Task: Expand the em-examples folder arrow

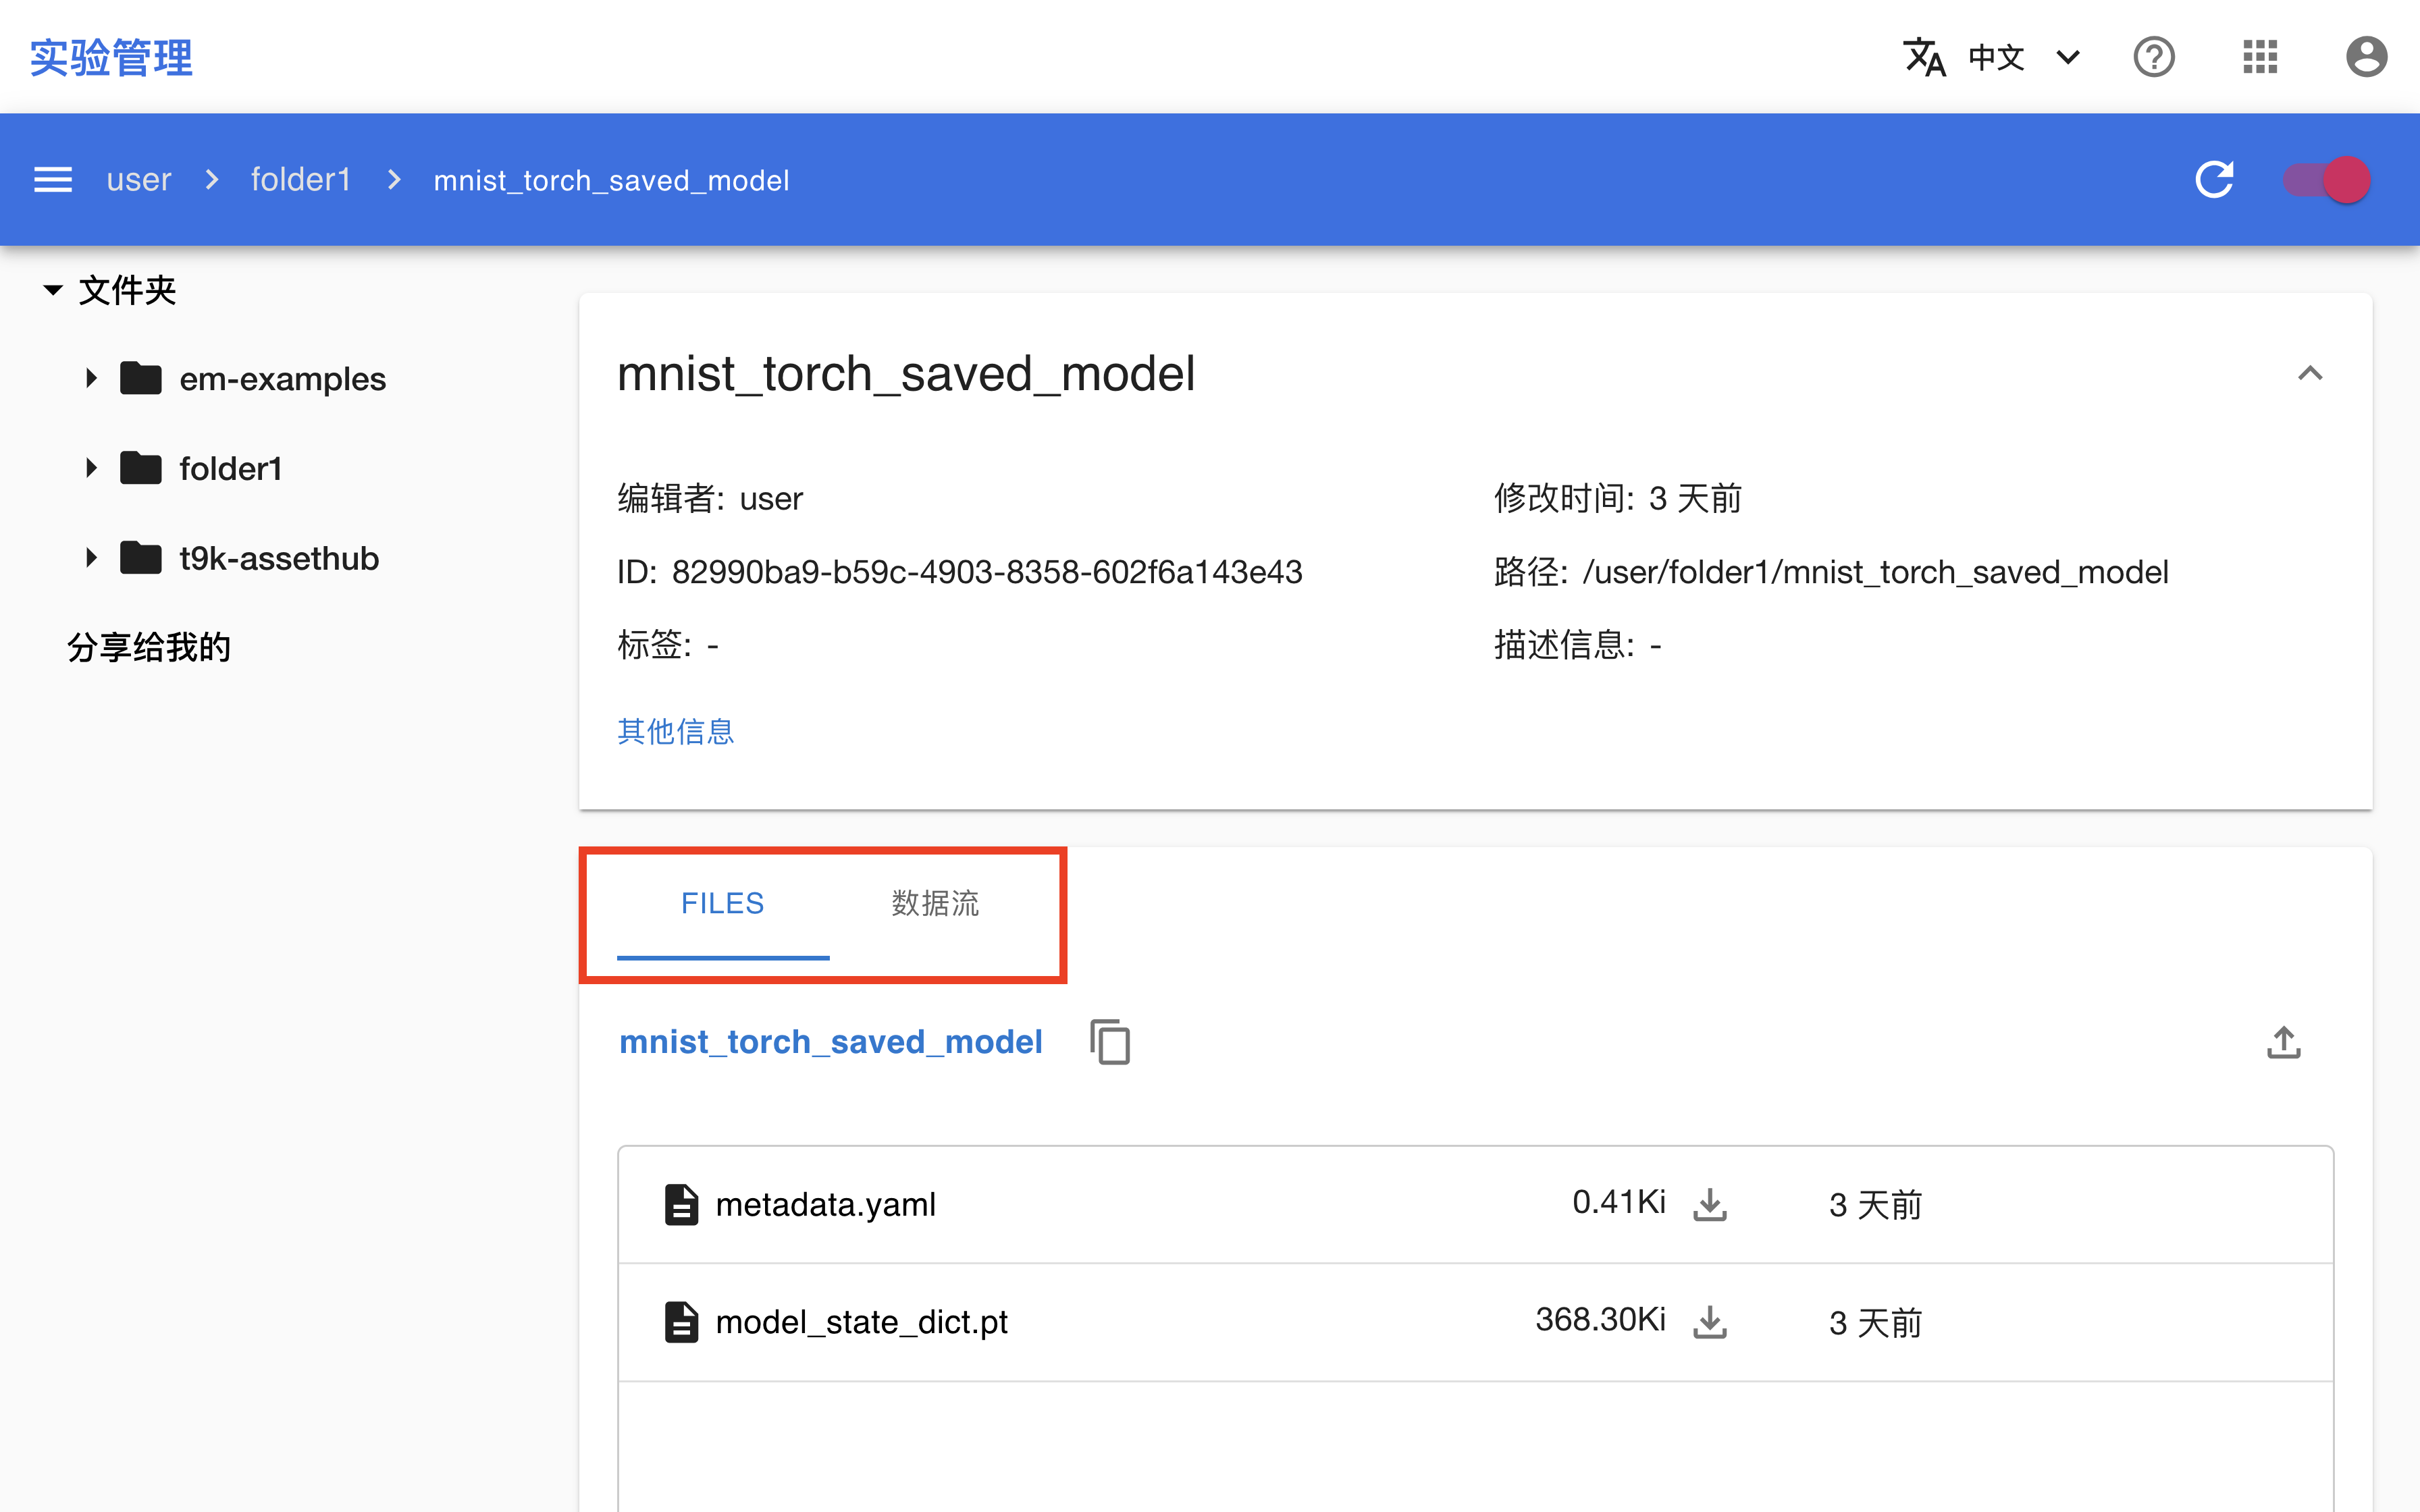Action: (91, 378)
